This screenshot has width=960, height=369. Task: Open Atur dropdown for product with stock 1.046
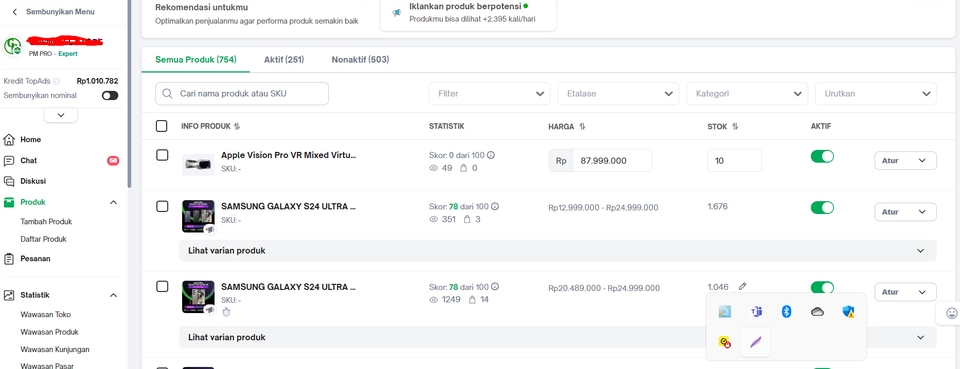[905, 292]
